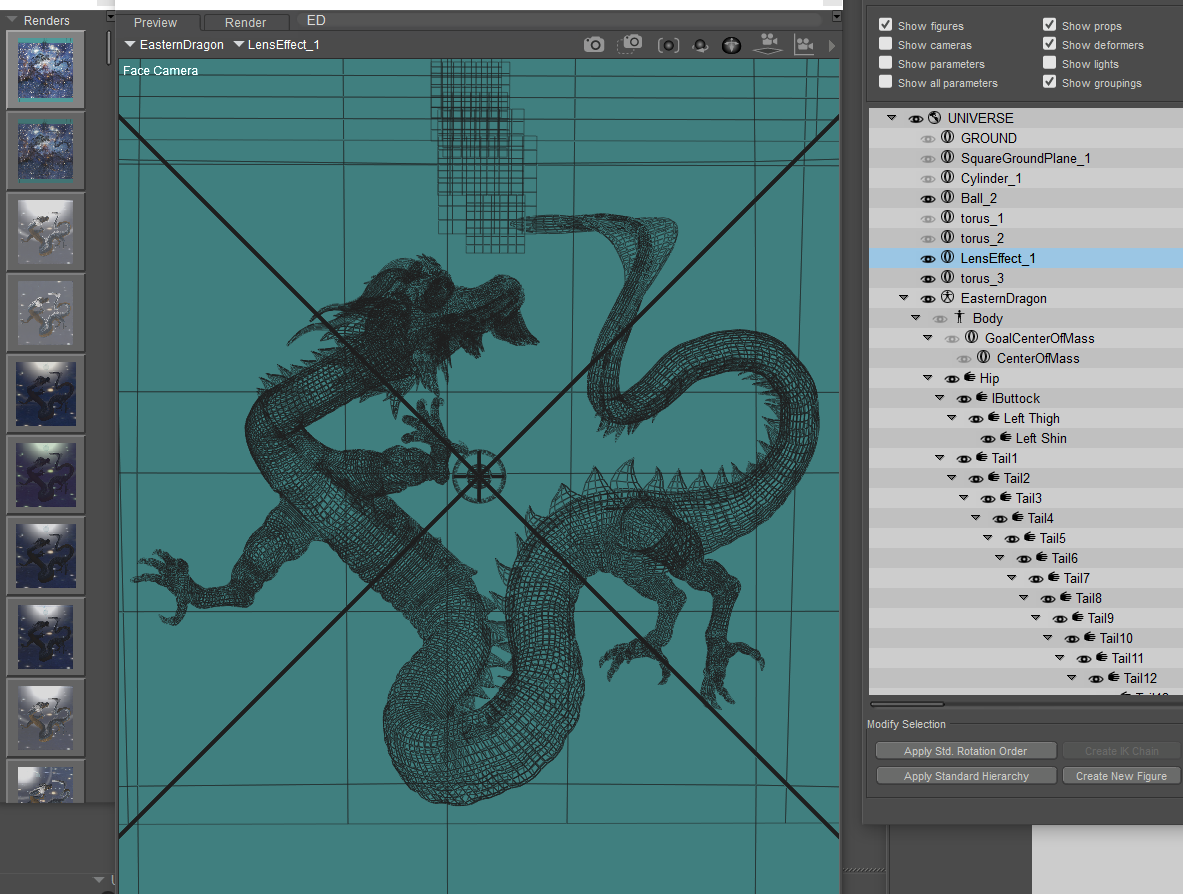Click the Apply Standard Hierarchy button
The height and width of the screenshot is (894, 1183).
tap(965, 776)
